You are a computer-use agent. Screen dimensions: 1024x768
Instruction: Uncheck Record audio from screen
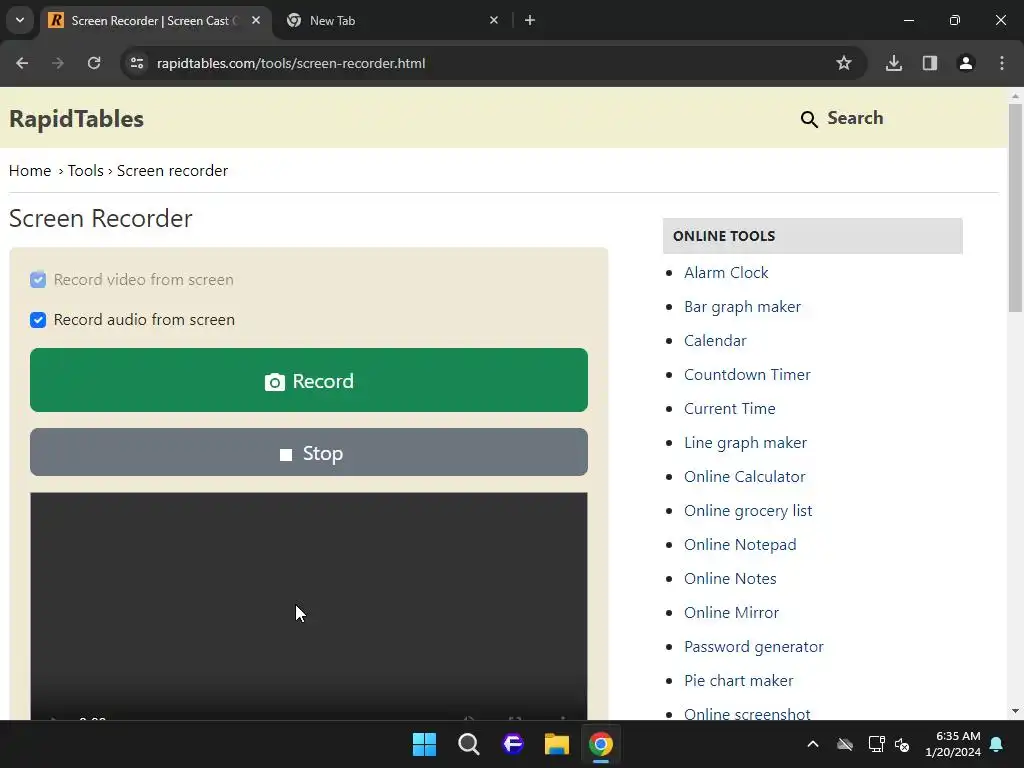38,319
